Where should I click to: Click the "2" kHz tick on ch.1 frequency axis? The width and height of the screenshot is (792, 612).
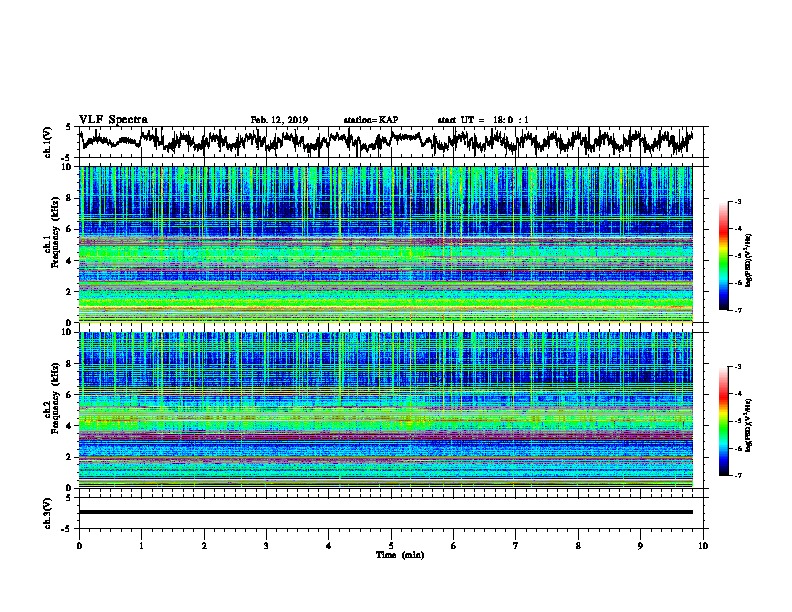71,292
